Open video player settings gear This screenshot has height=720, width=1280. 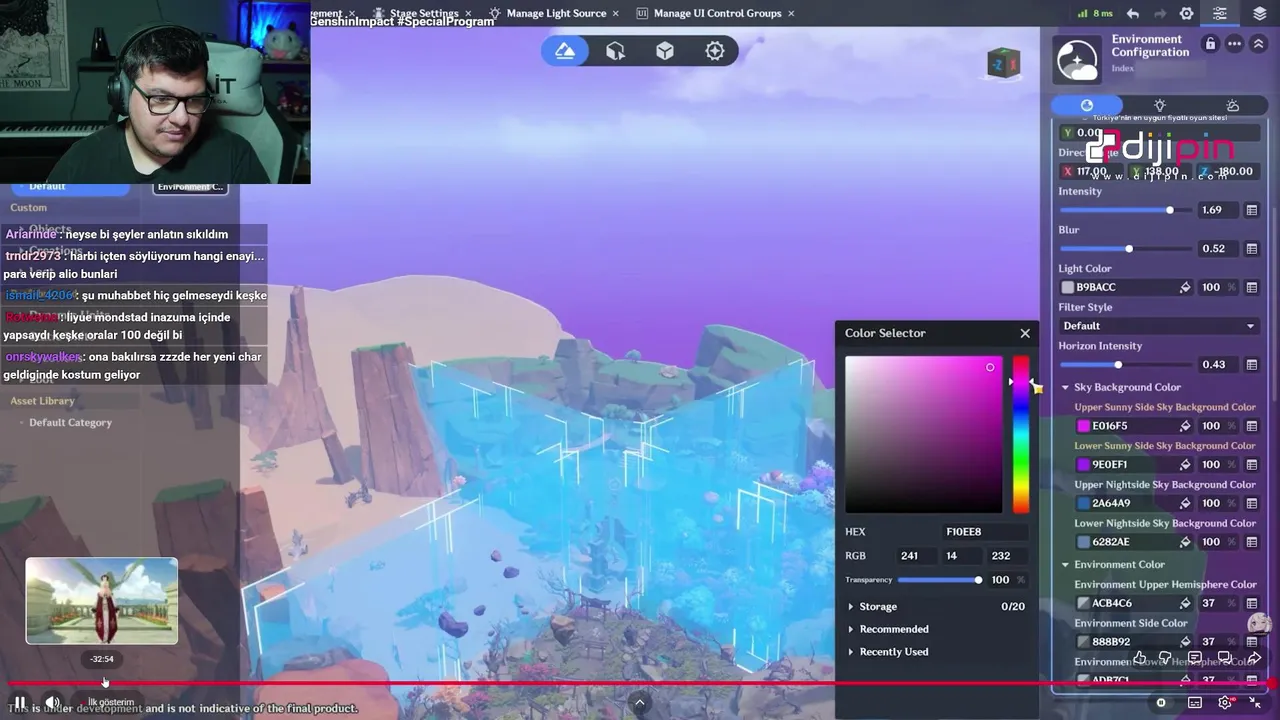click(x=1225, y=703)
